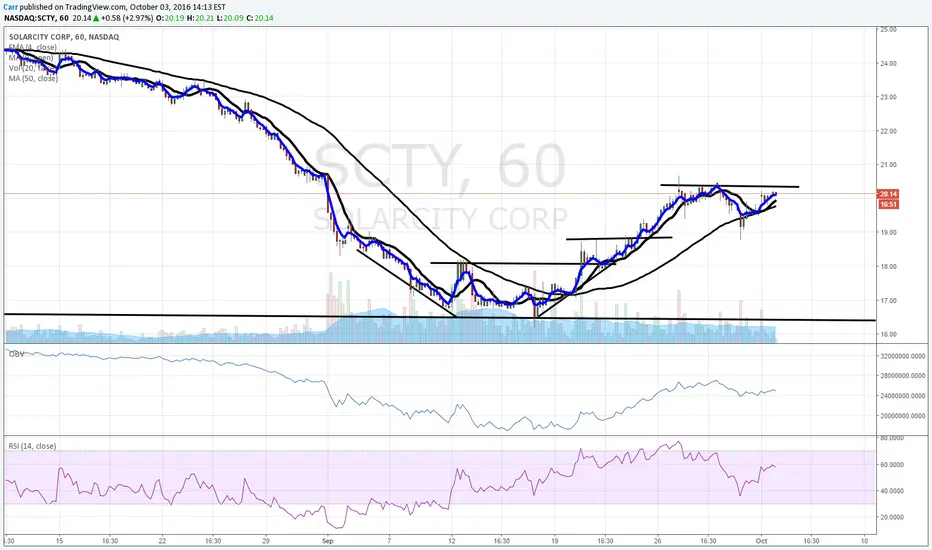Click the "23.00" price axis label
Screen dimensions: 932x550
tap(889, 97)
